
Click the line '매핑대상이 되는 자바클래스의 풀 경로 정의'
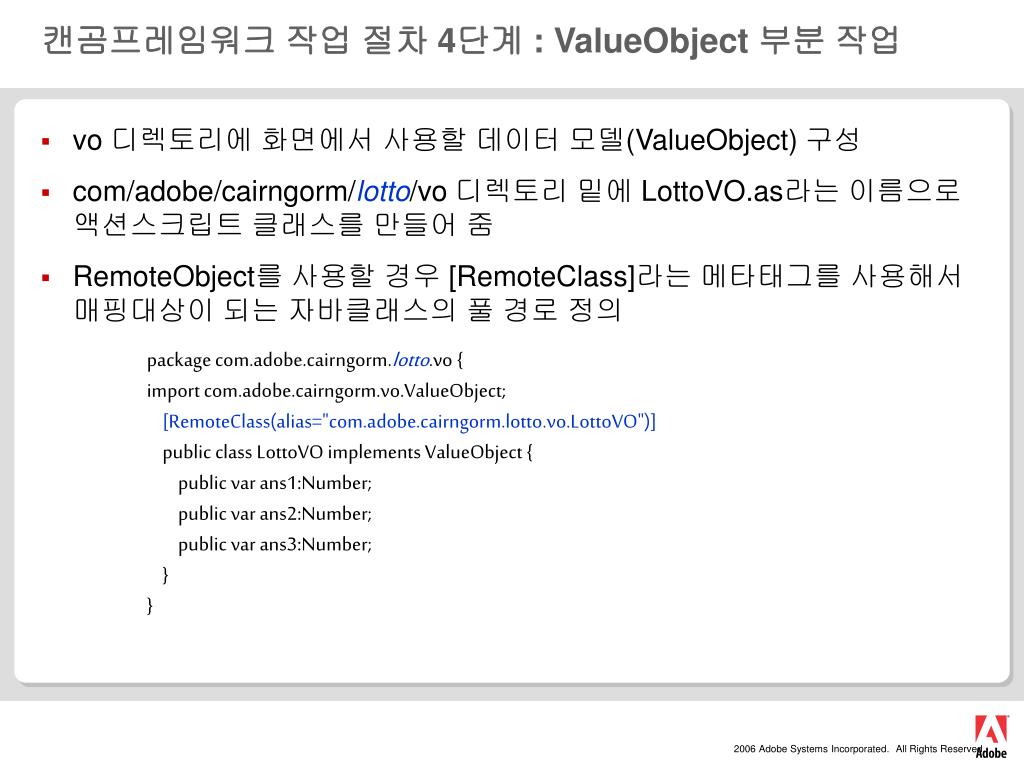[x=347, y=310]
